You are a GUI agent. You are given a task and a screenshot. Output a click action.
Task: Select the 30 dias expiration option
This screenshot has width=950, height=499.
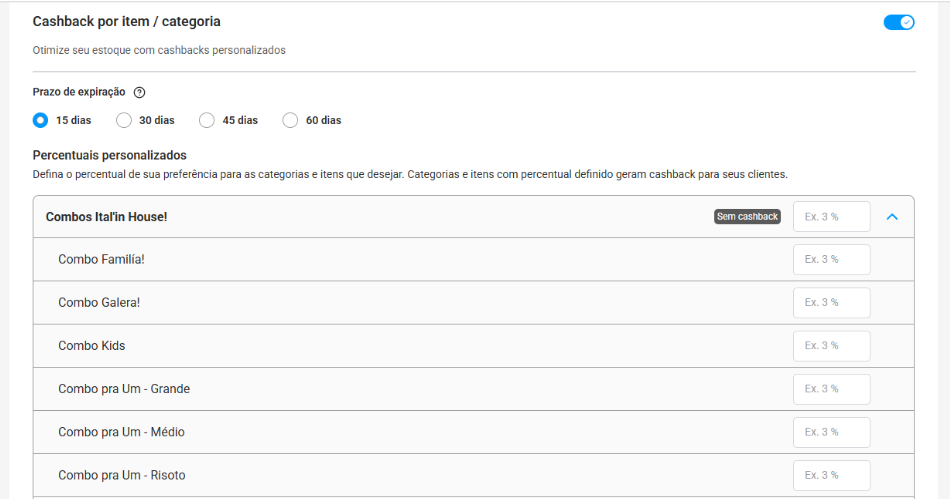(x=124, y=120)
